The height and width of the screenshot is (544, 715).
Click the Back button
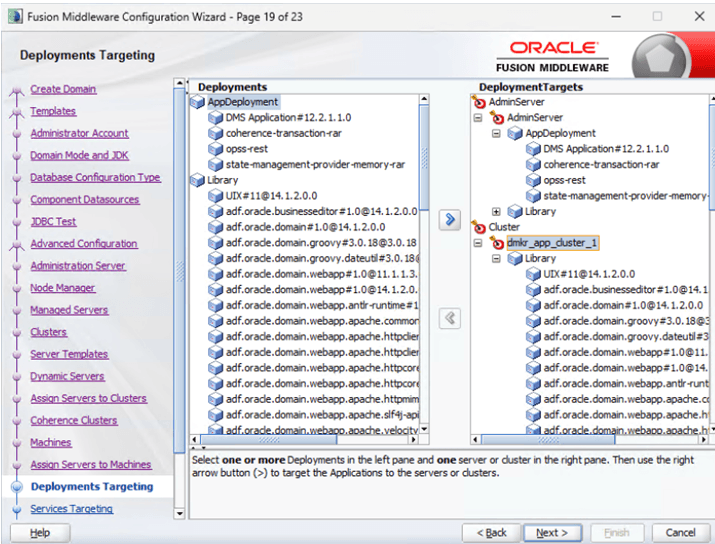491,533
